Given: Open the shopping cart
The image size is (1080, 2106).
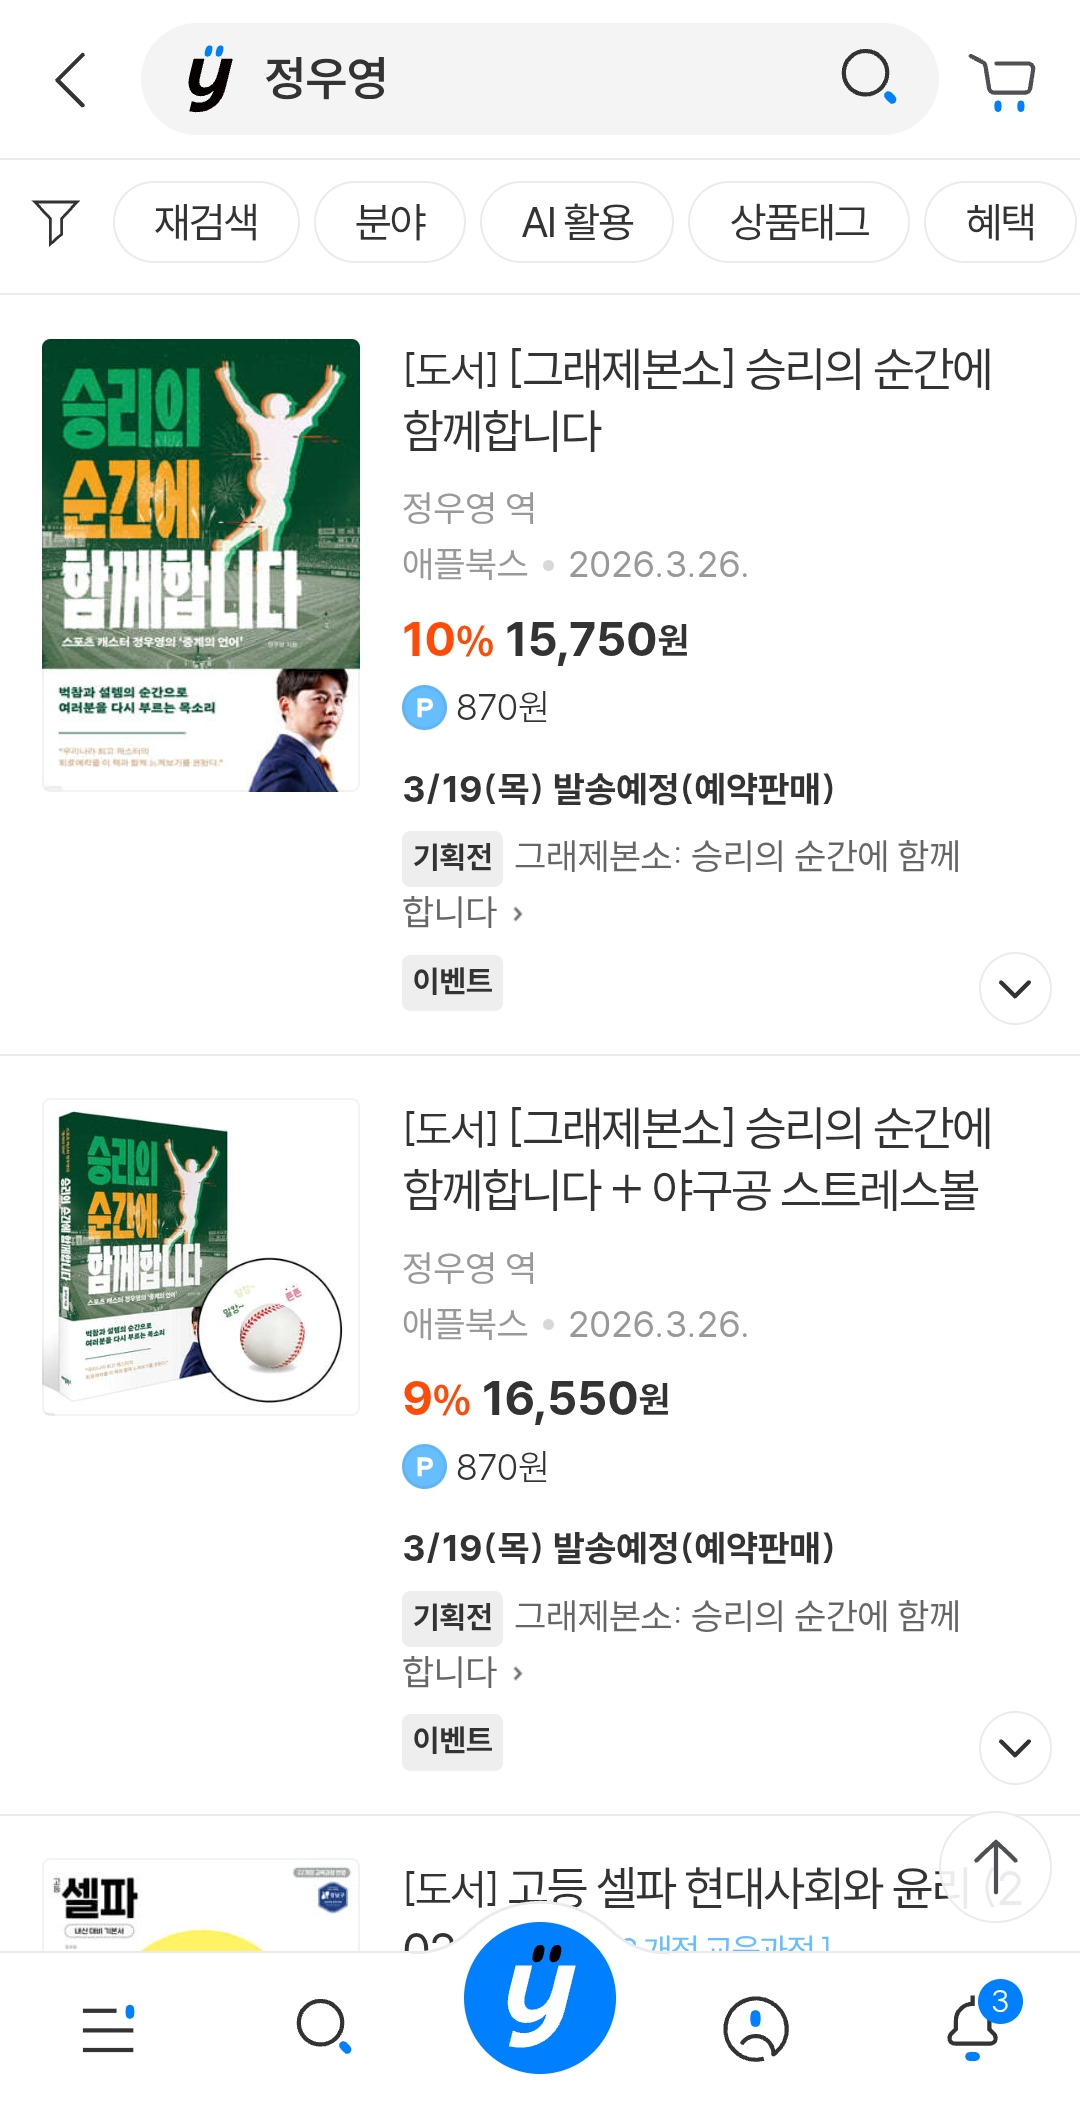Looking at the screenshot, I should click(x=1003, y=81).
